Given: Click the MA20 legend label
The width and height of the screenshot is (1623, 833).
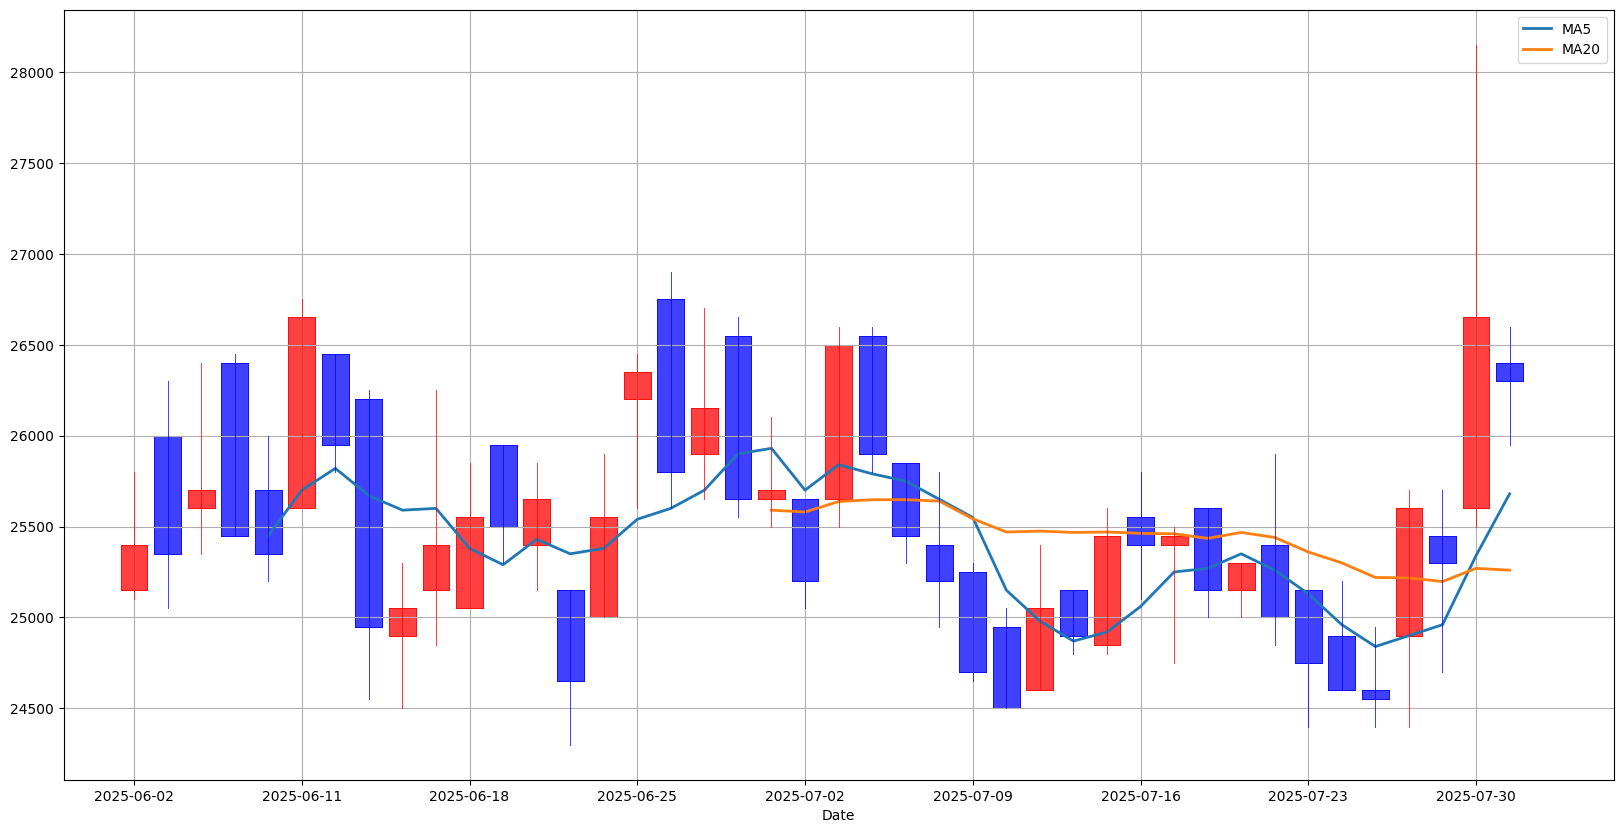Looking at the screenshot, I should coord(1580,49).
